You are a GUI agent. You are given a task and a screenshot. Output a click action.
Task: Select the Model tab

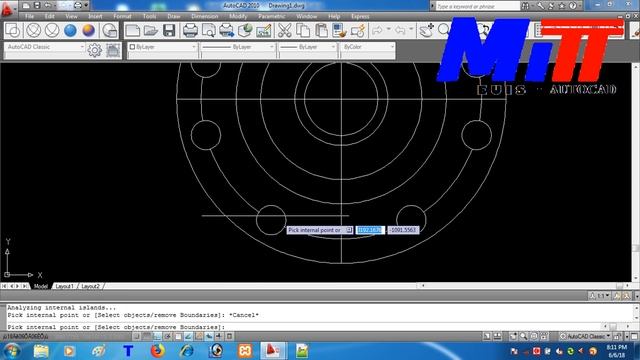tap(41, 286)
